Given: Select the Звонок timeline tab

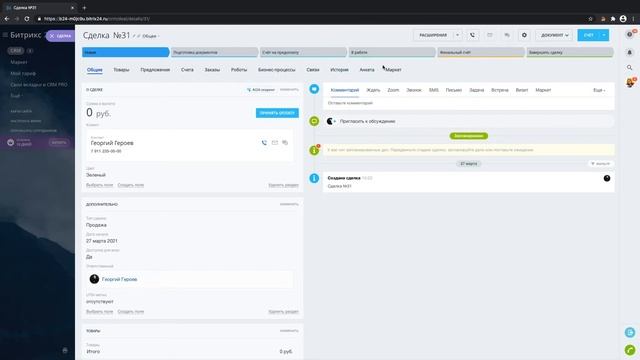Looking at the screenshot, I should [x=413, y=90].
